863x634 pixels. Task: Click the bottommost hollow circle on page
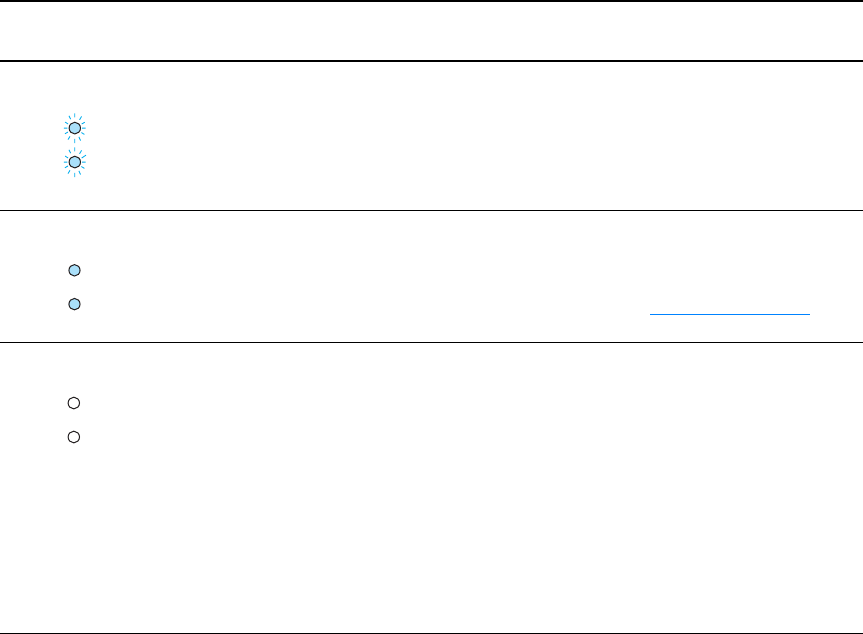pyautogui.click(x=73, y=437)
